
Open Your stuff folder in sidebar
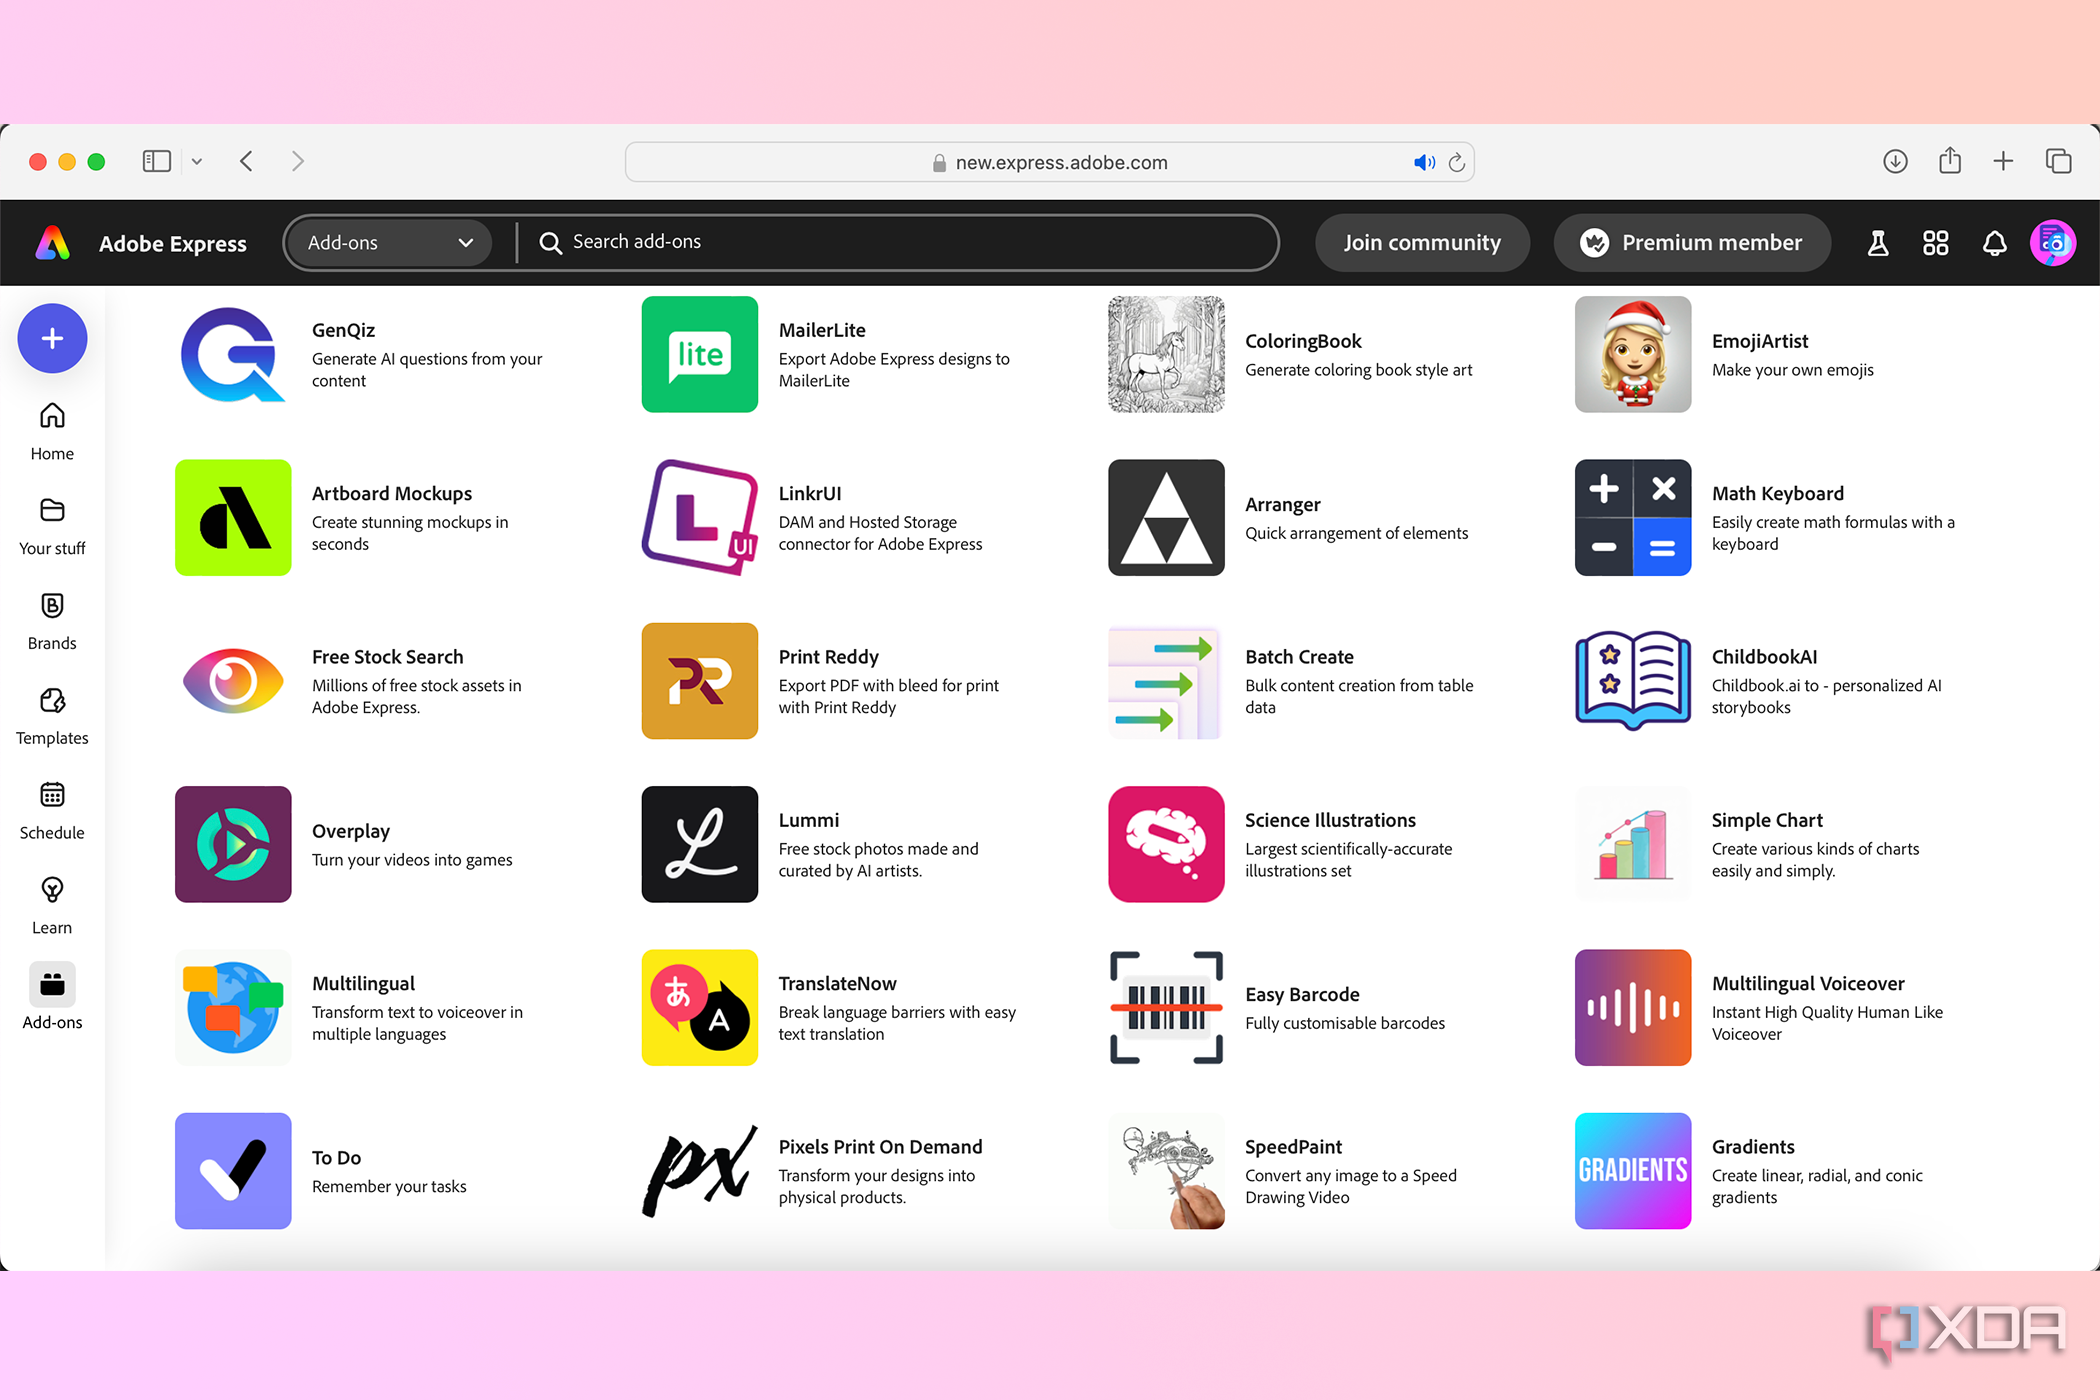(x=52, y=527)
